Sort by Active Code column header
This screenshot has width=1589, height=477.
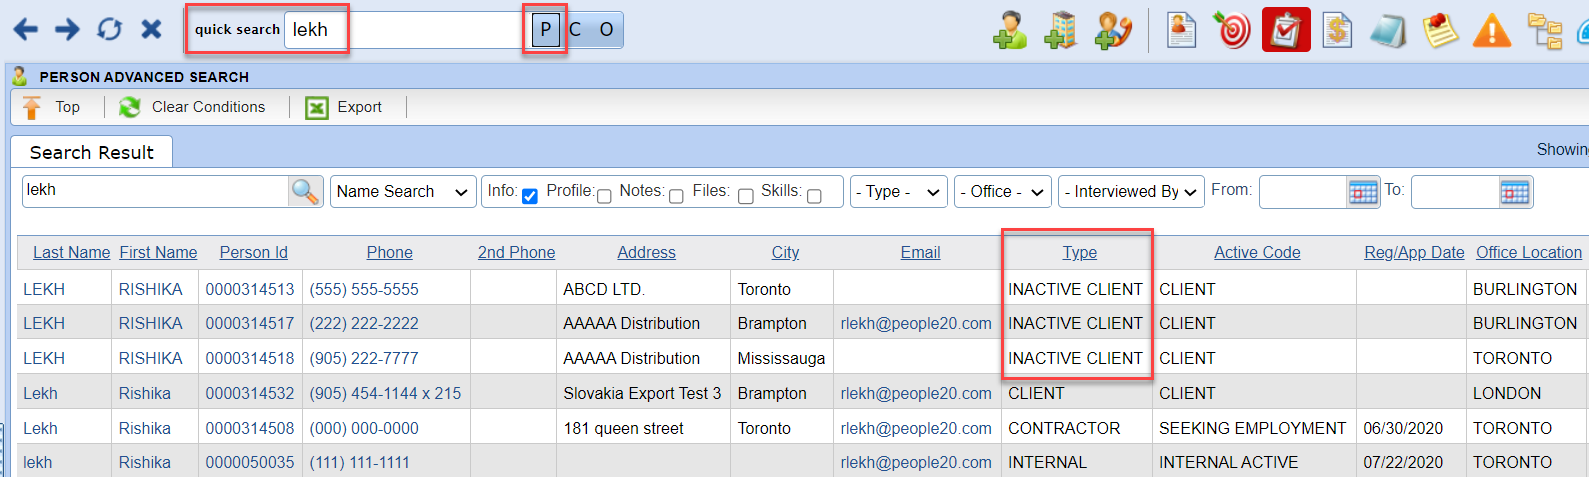(1257, 253)
